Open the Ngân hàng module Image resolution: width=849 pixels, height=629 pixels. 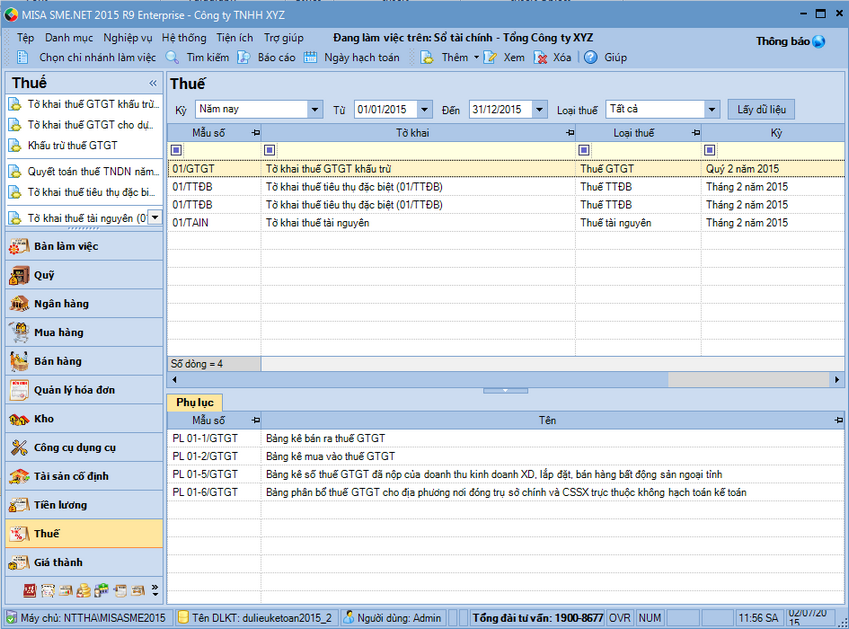click(84, 304)
